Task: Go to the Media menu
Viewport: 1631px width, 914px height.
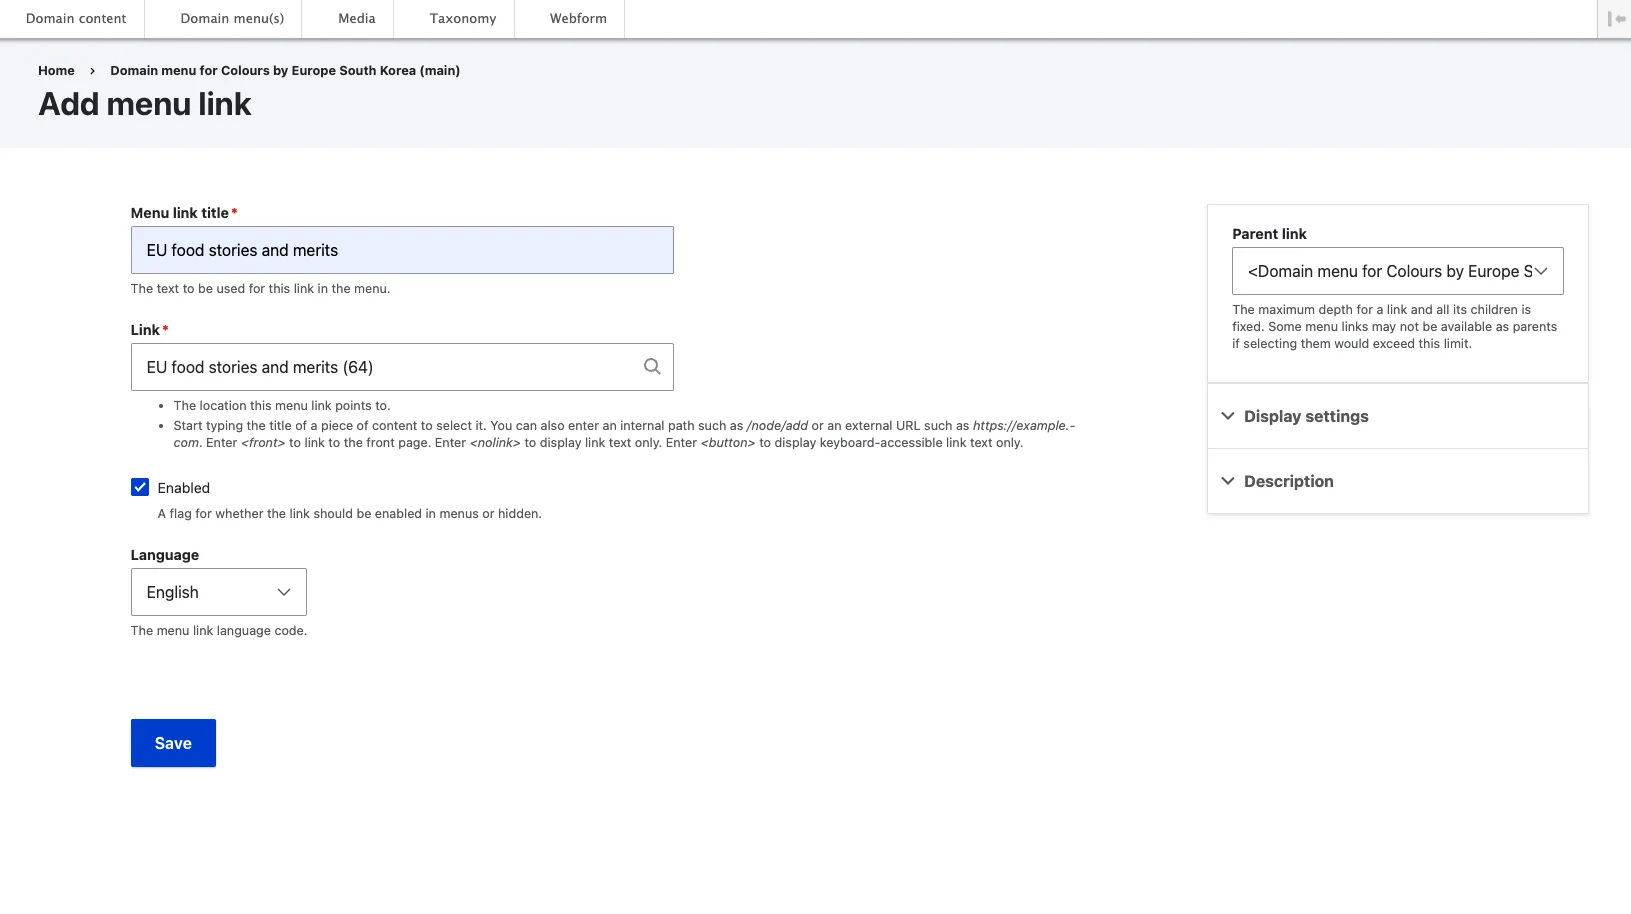Action: [x=357, y=19]
